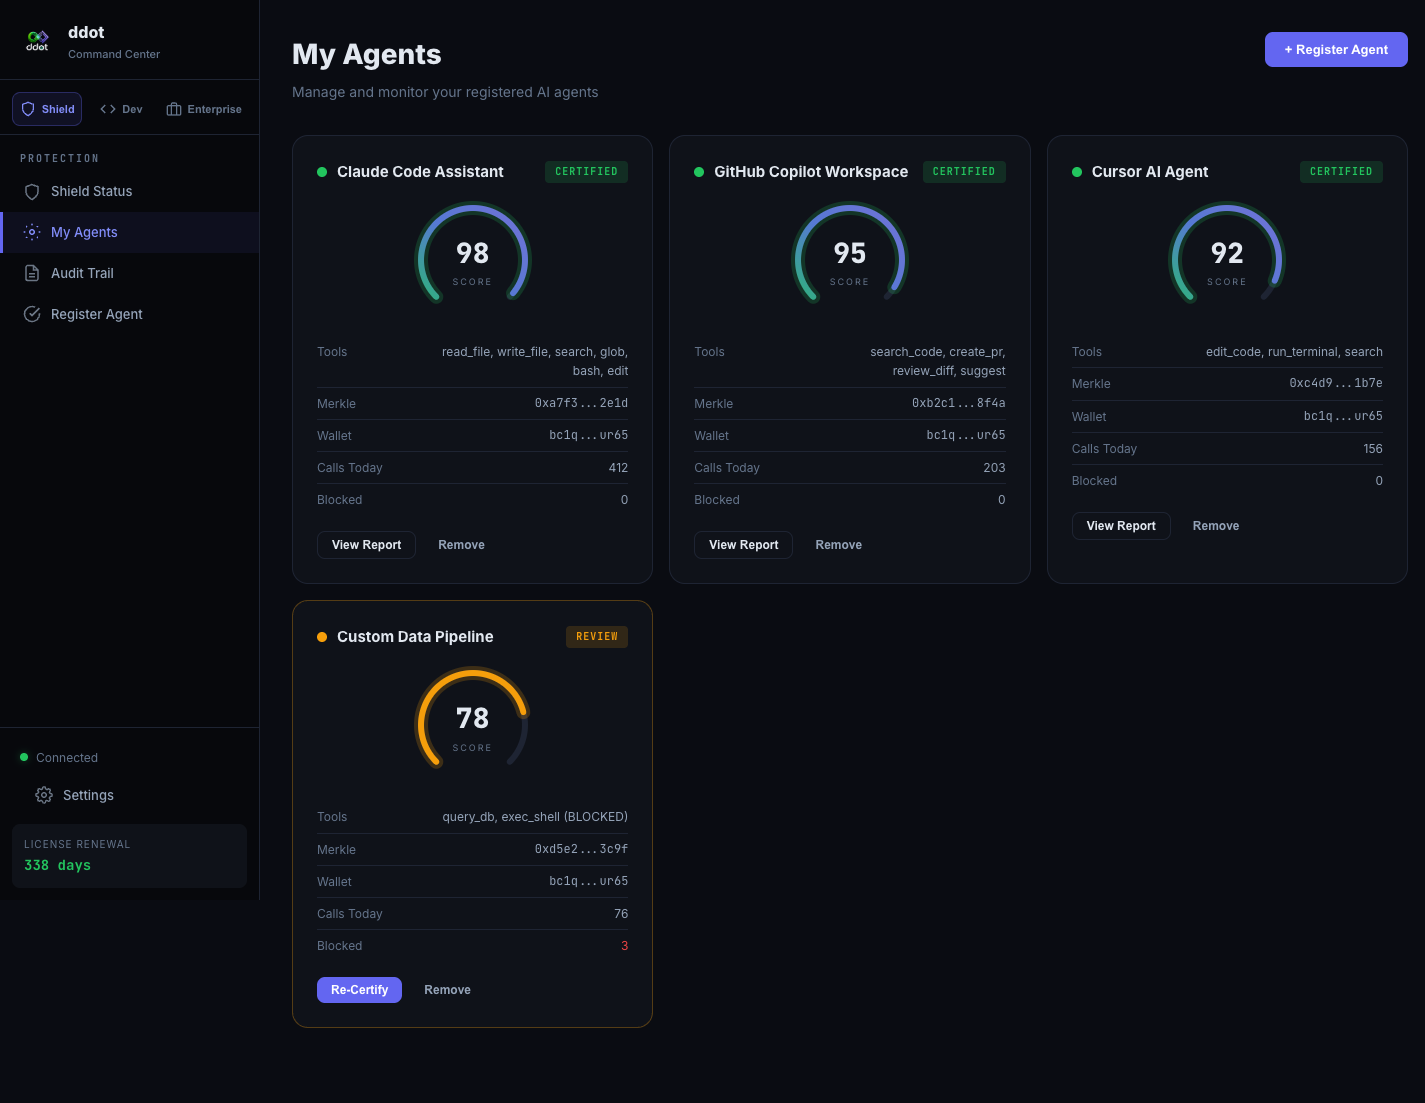Click CERTIFIED badge on Cursor AI Agent
The width and height of the screenshot is (1425, 1103).
tap(1341, 172)
